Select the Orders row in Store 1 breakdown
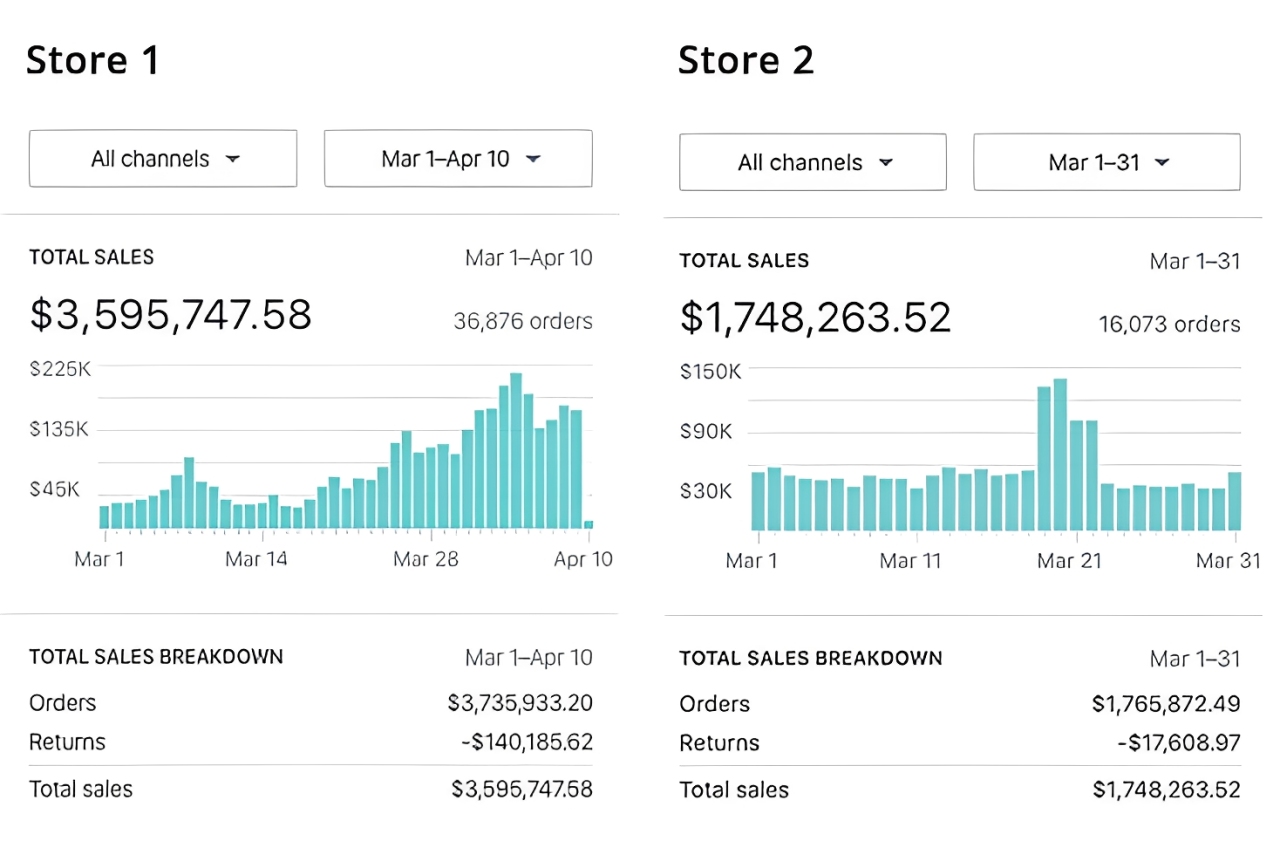Viewport: 1280px width, 841px height. tap(62, 703)
